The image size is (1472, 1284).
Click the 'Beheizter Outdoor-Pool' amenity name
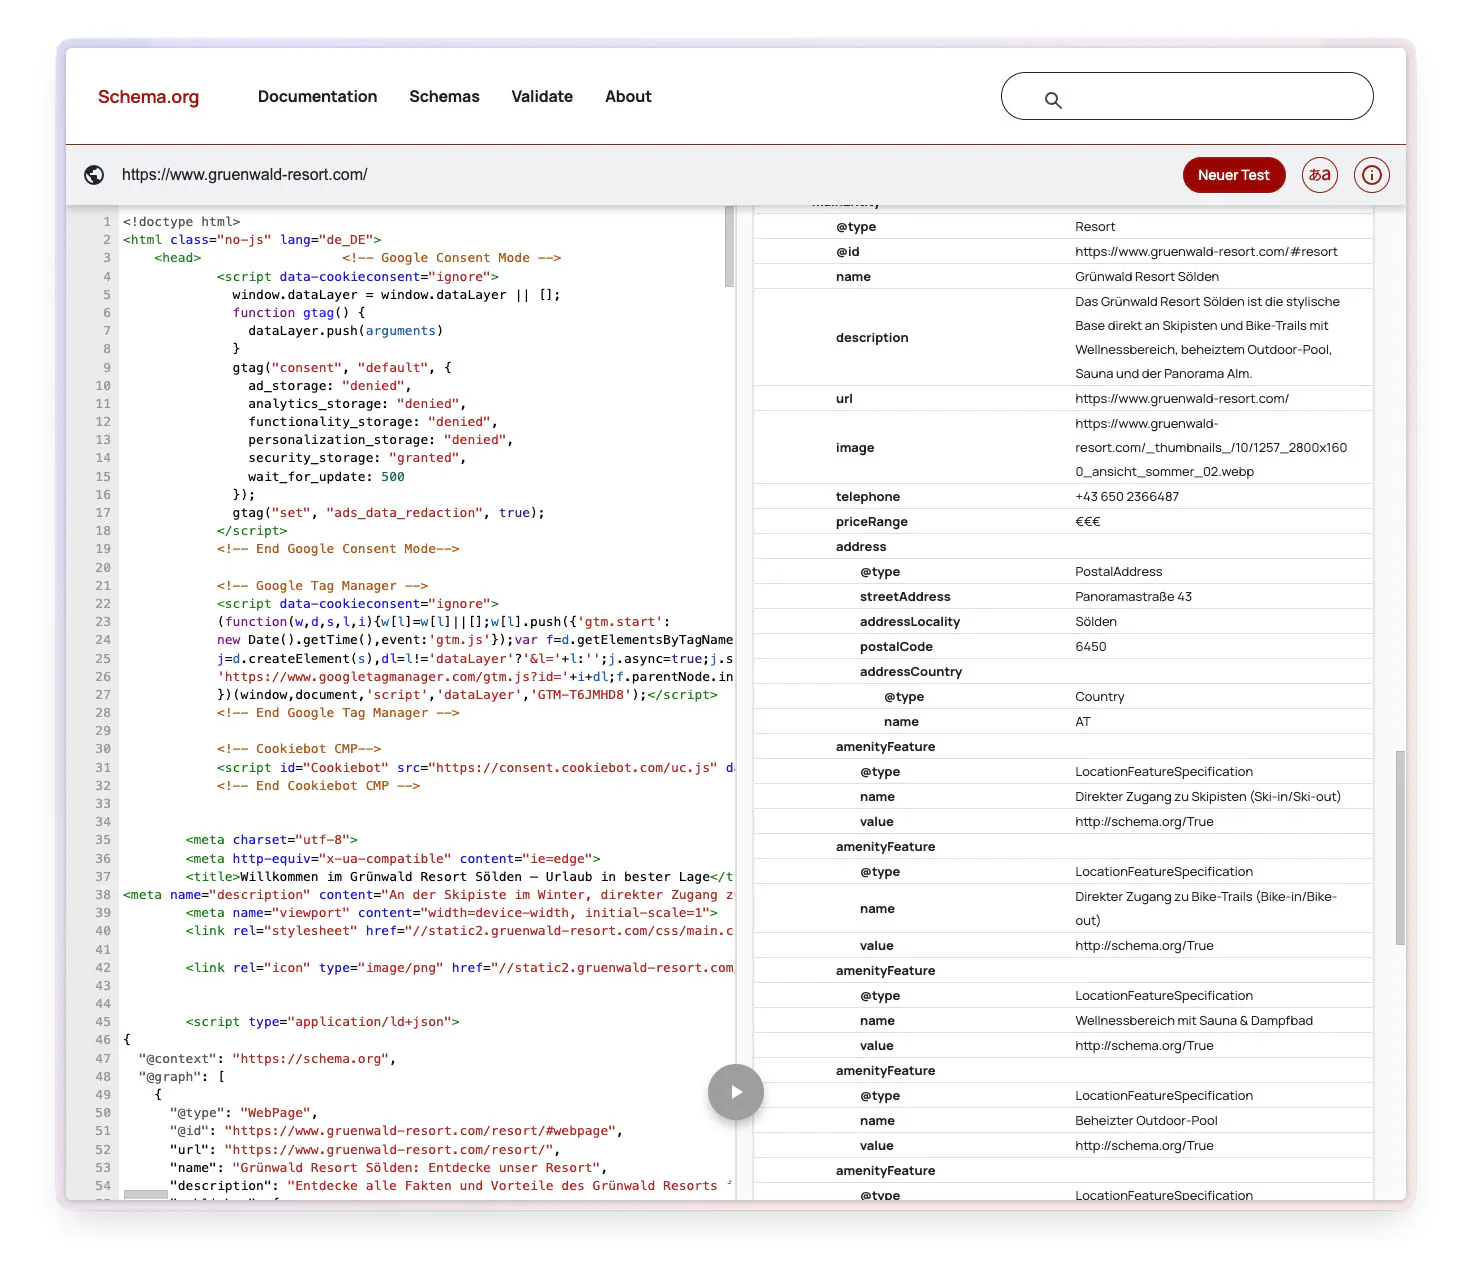point(1146,1121)
